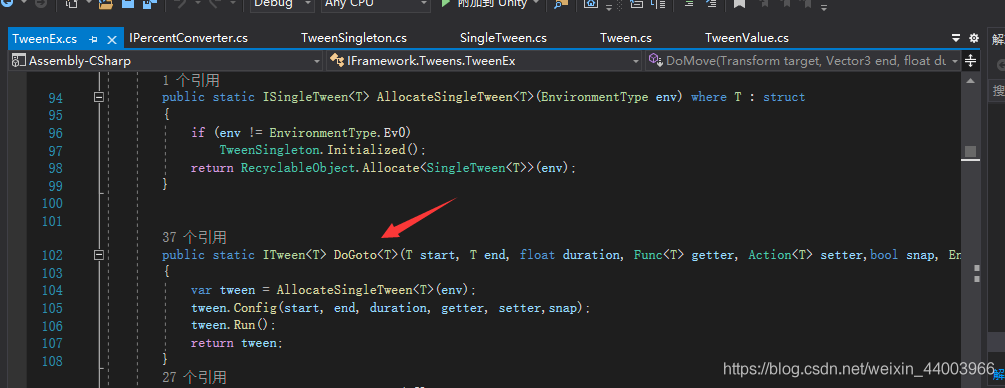Click 'return tween;' on line 107
Screen dimensions: 1005x388
[x=237, y=343]
